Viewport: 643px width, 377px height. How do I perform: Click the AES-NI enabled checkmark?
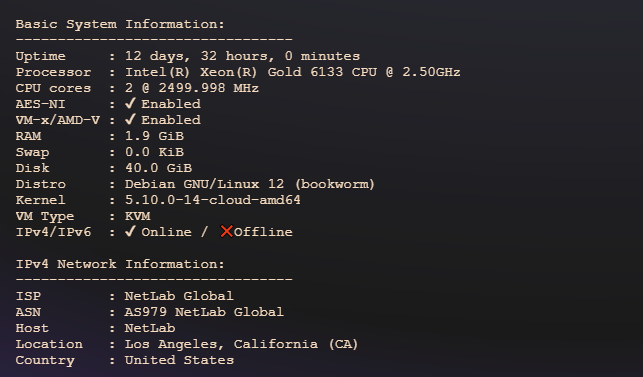point(130,103)
